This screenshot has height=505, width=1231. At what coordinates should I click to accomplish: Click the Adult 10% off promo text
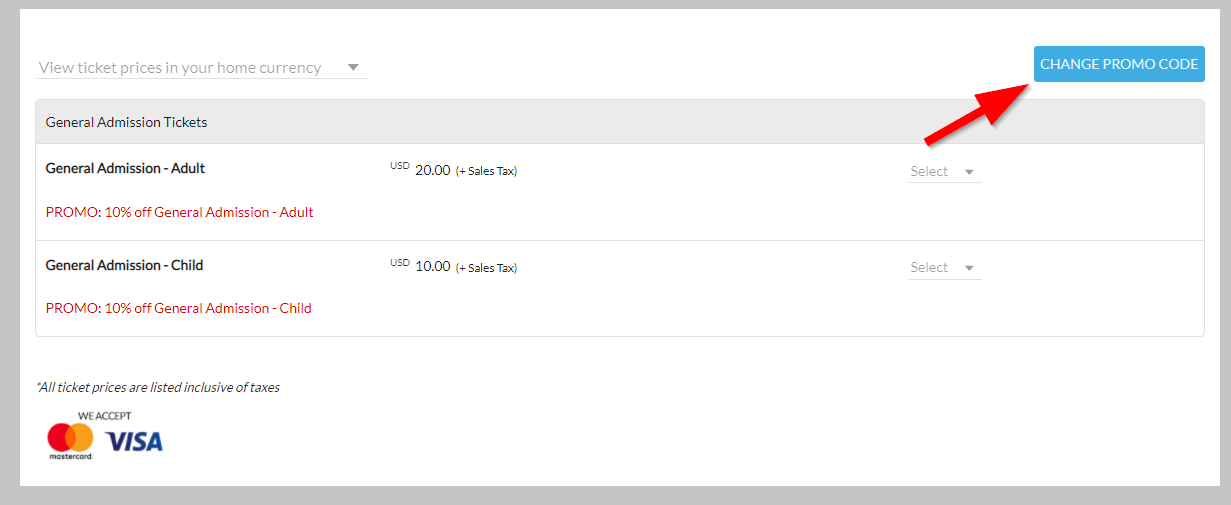[180, 212]
